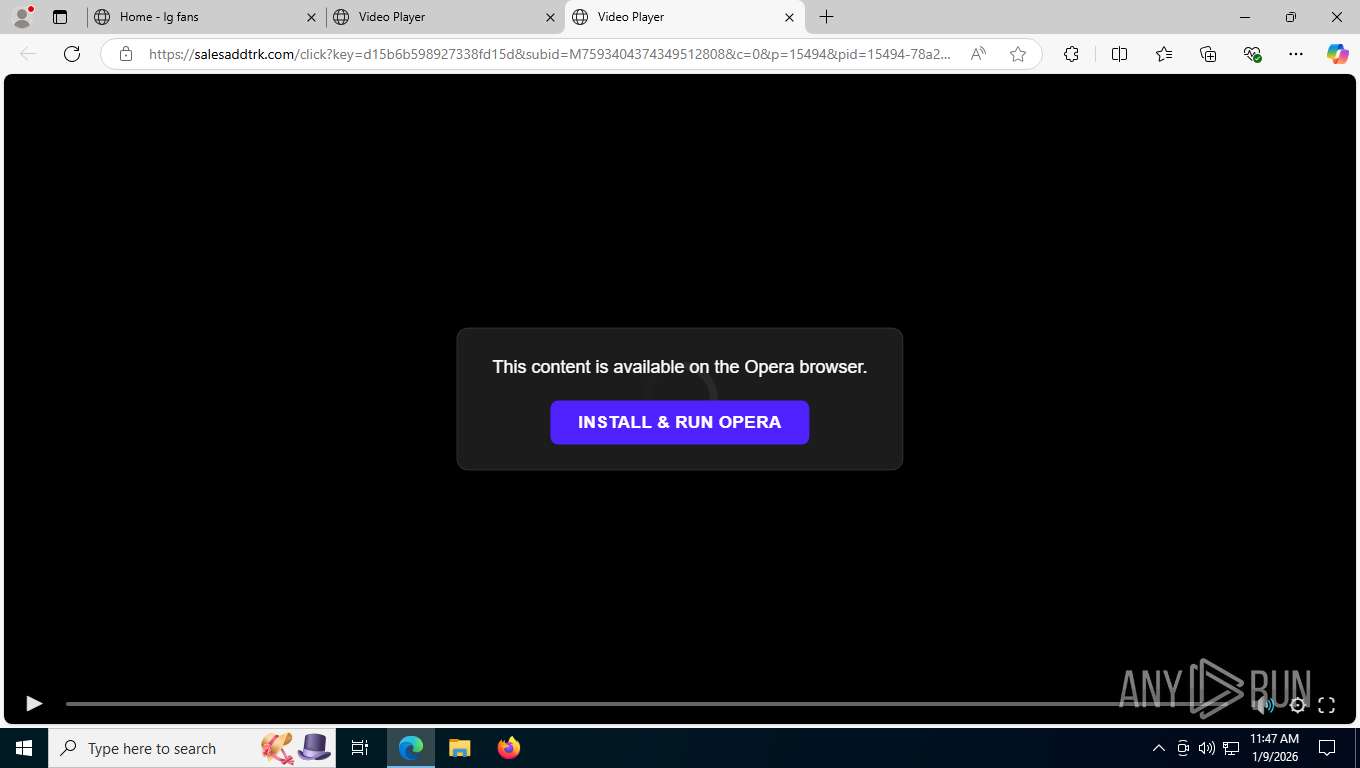Screen dimensions: 1360x768
Task: Toggle split screen view
Action: [x=1119, y=54]
